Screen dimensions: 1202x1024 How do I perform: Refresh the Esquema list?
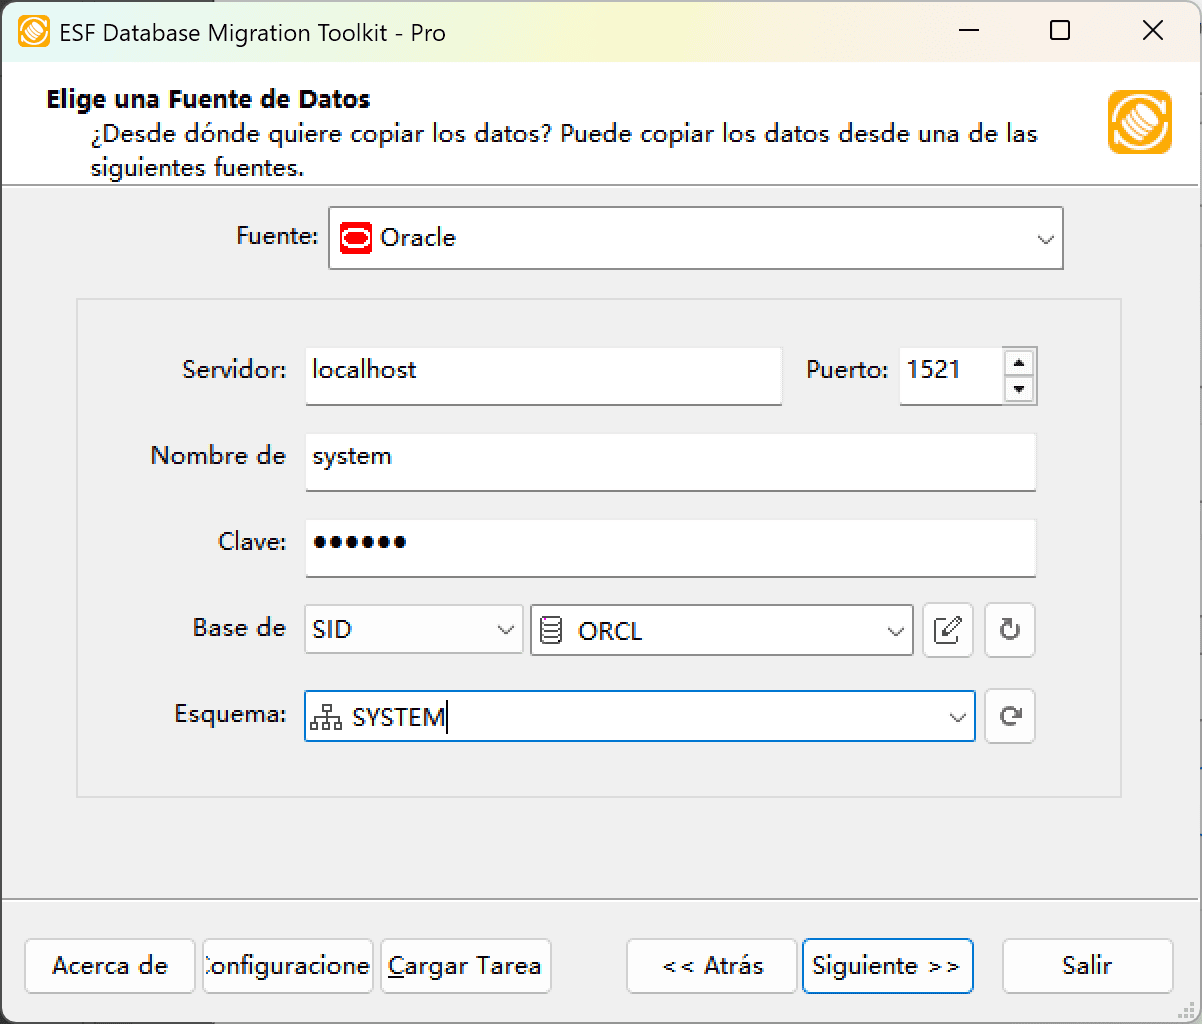pos(1009,716)
